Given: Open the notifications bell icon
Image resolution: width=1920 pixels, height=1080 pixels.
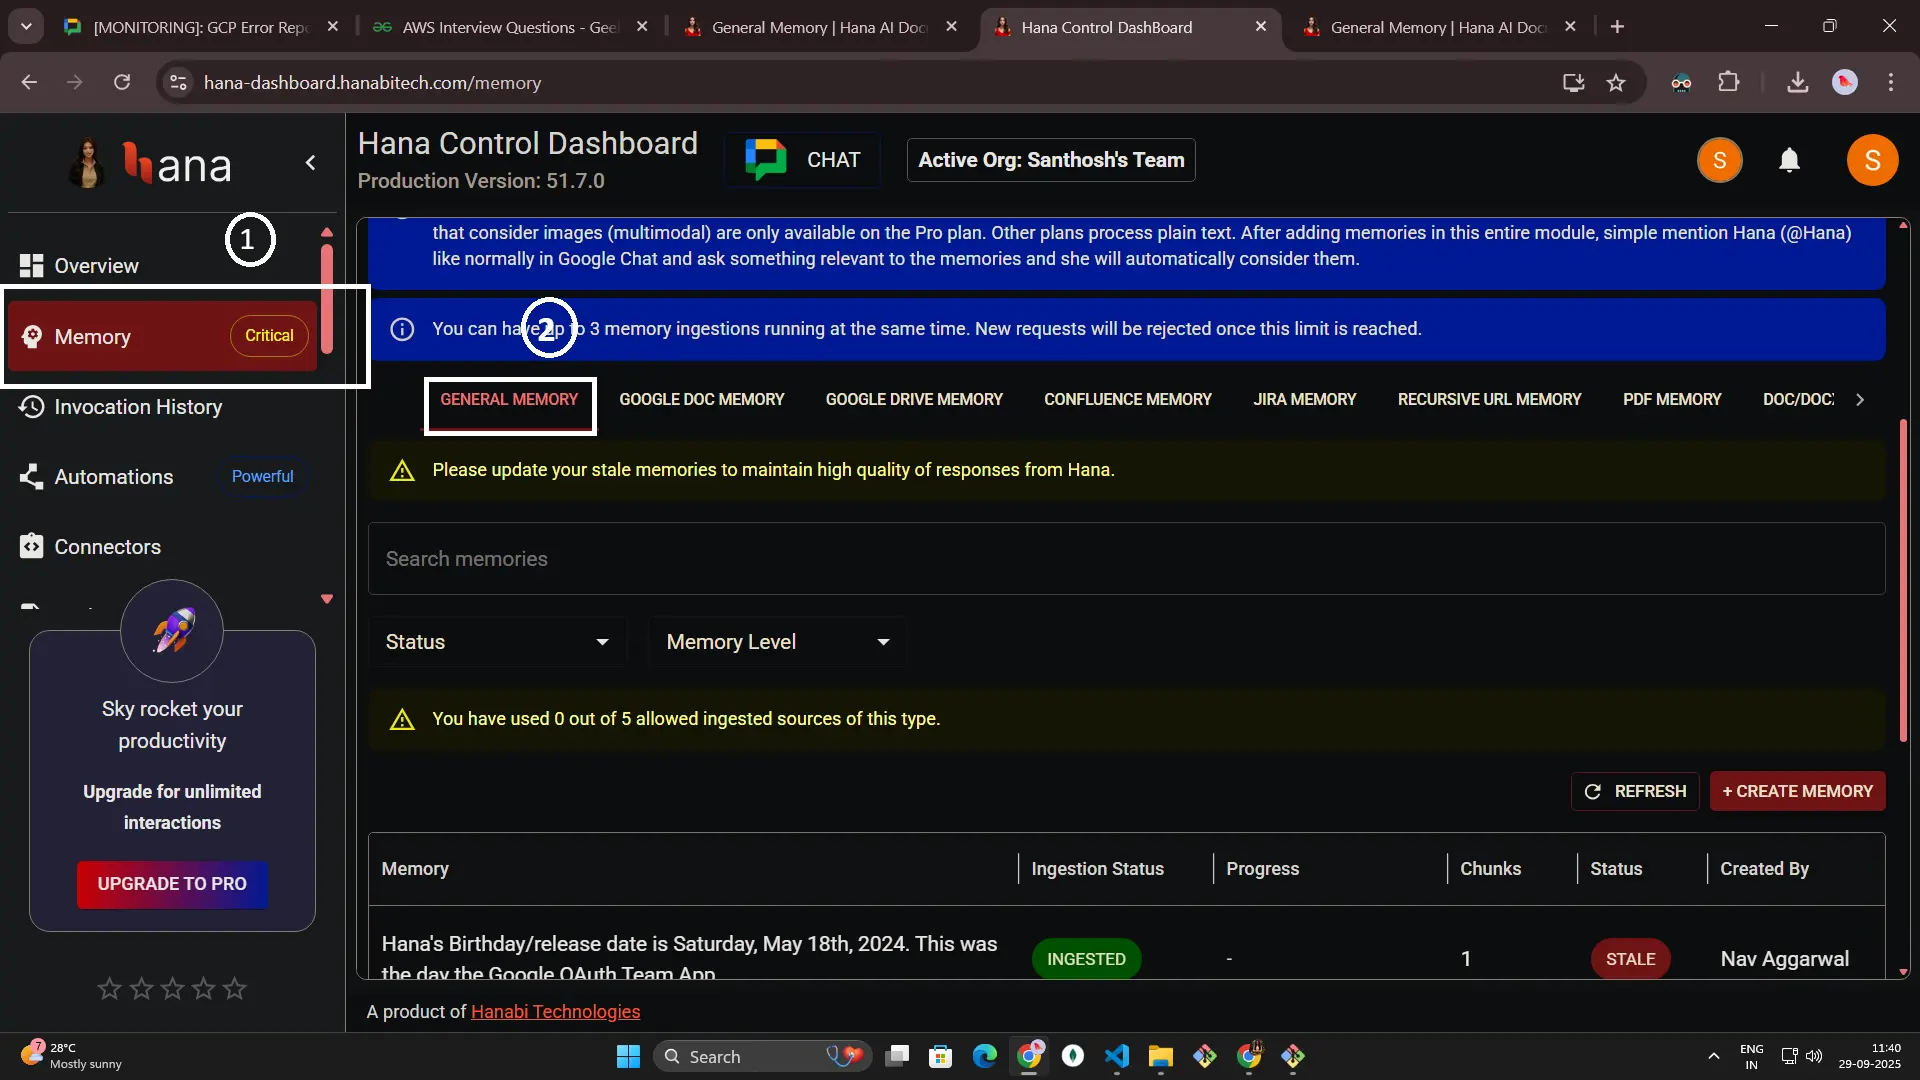Looking at the screenshot, I should [x=1789, y=160].
